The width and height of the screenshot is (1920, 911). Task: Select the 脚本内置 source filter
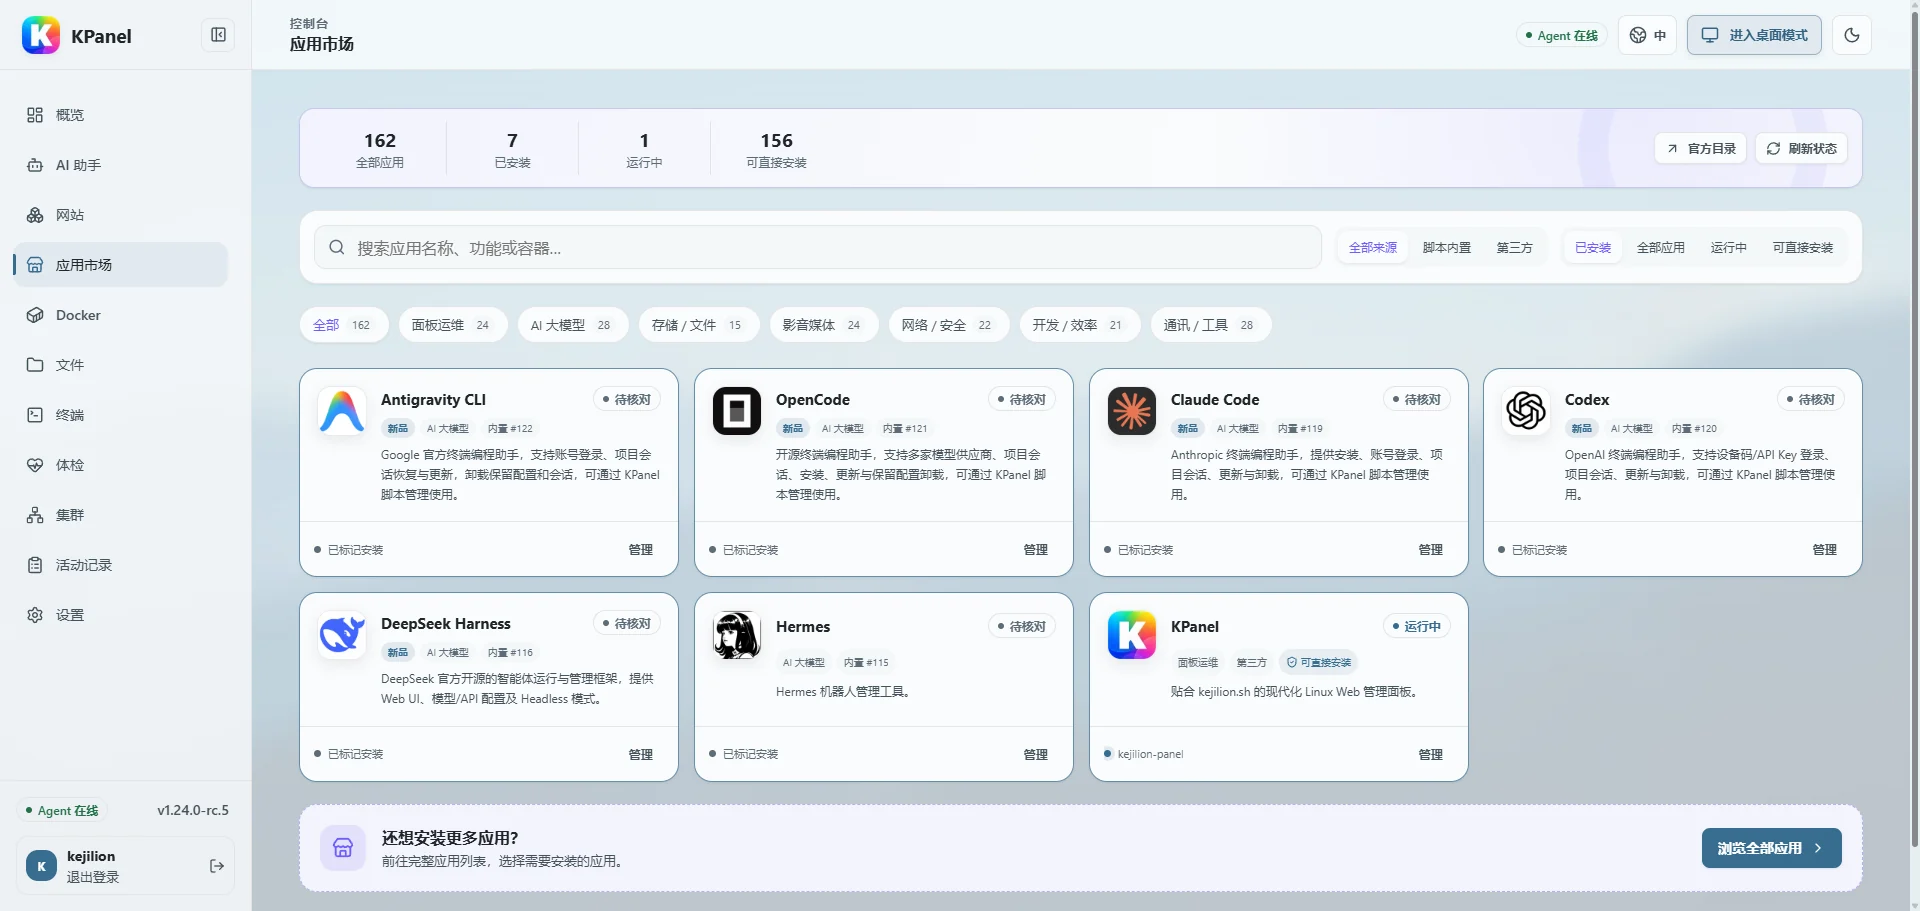coord(1446,247)
